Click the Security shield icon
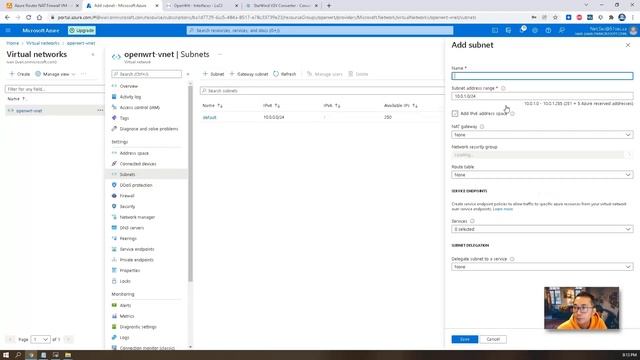The image size is (640, 360). click(114, 206)
